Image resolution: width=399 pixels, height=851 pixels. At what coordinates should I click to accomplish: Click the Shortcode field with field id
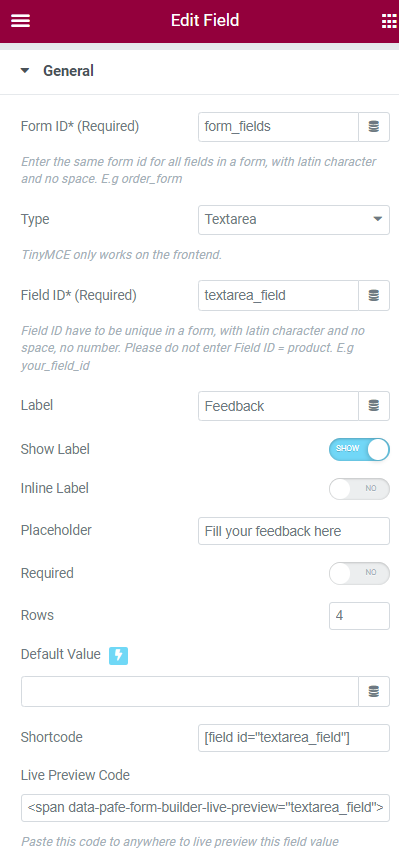[294, 738]
